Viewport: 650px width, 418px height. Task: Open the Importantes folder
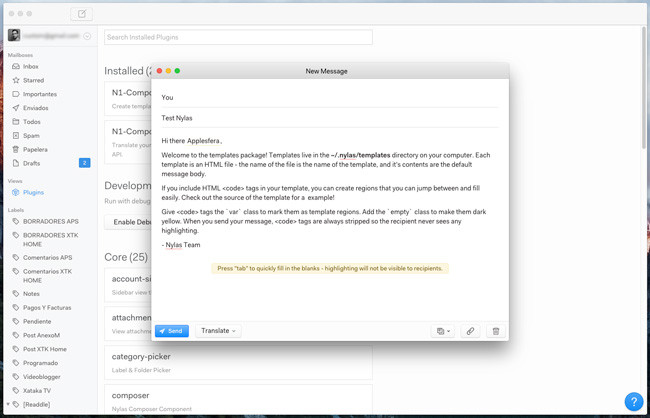pyautogui.click(x=40, y=94)
